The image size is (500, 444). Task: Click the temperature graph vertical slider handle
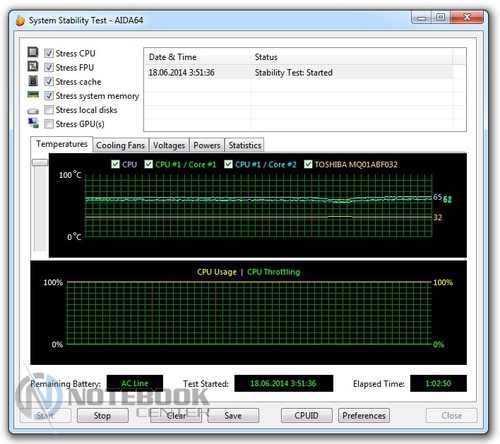coord(40,162)
